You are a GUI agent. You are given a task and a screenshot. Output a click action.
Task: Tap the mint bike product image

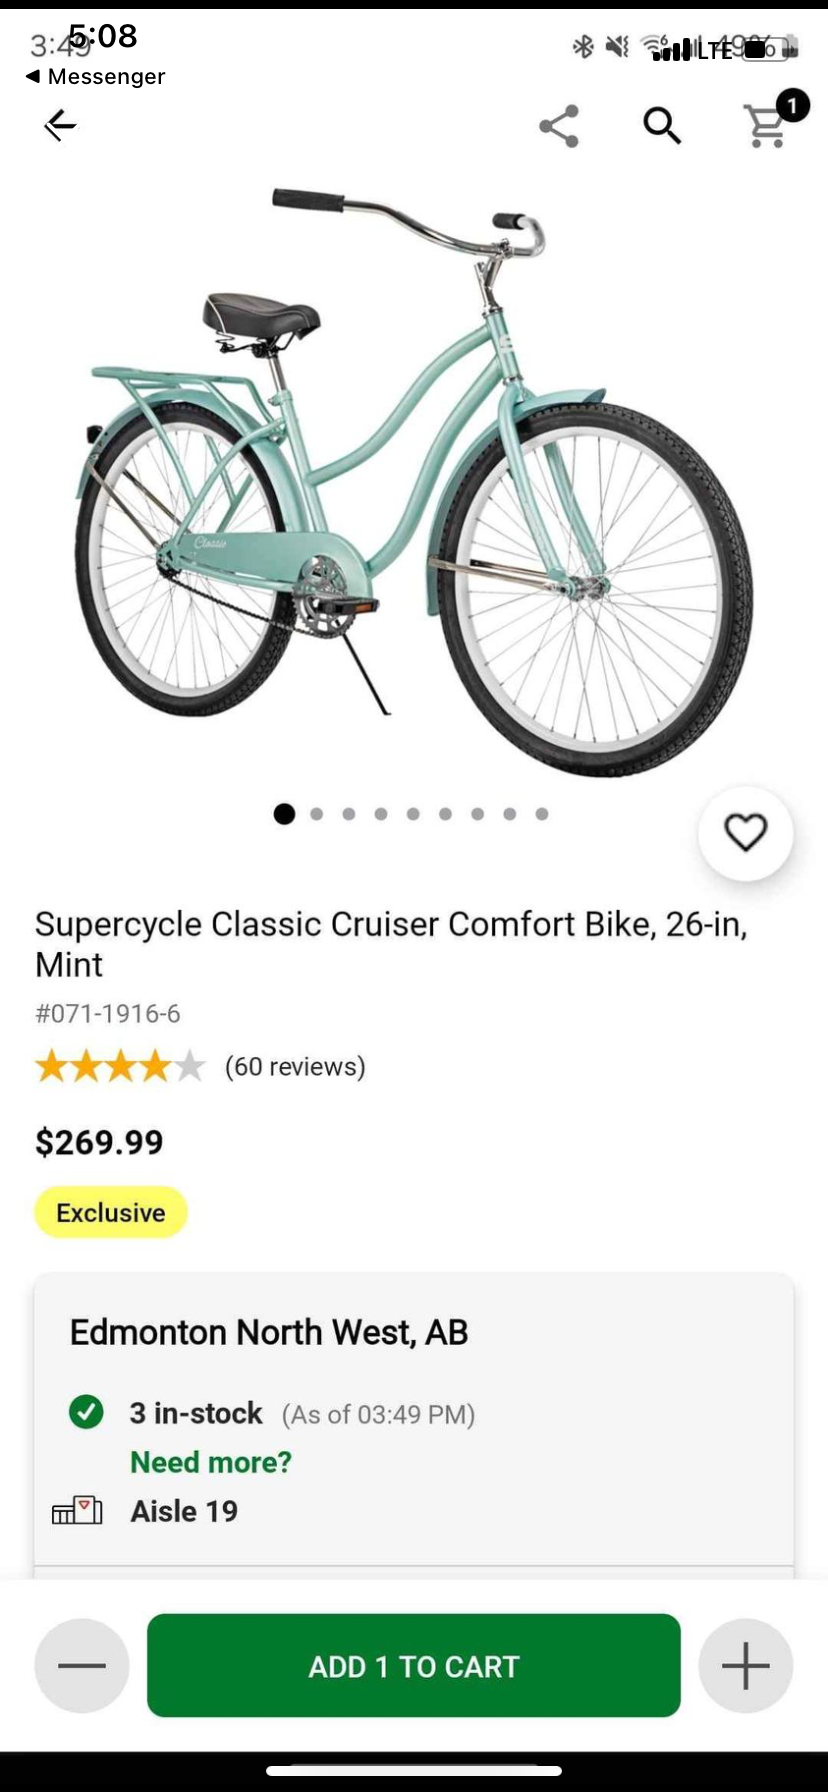pos(414,480)
